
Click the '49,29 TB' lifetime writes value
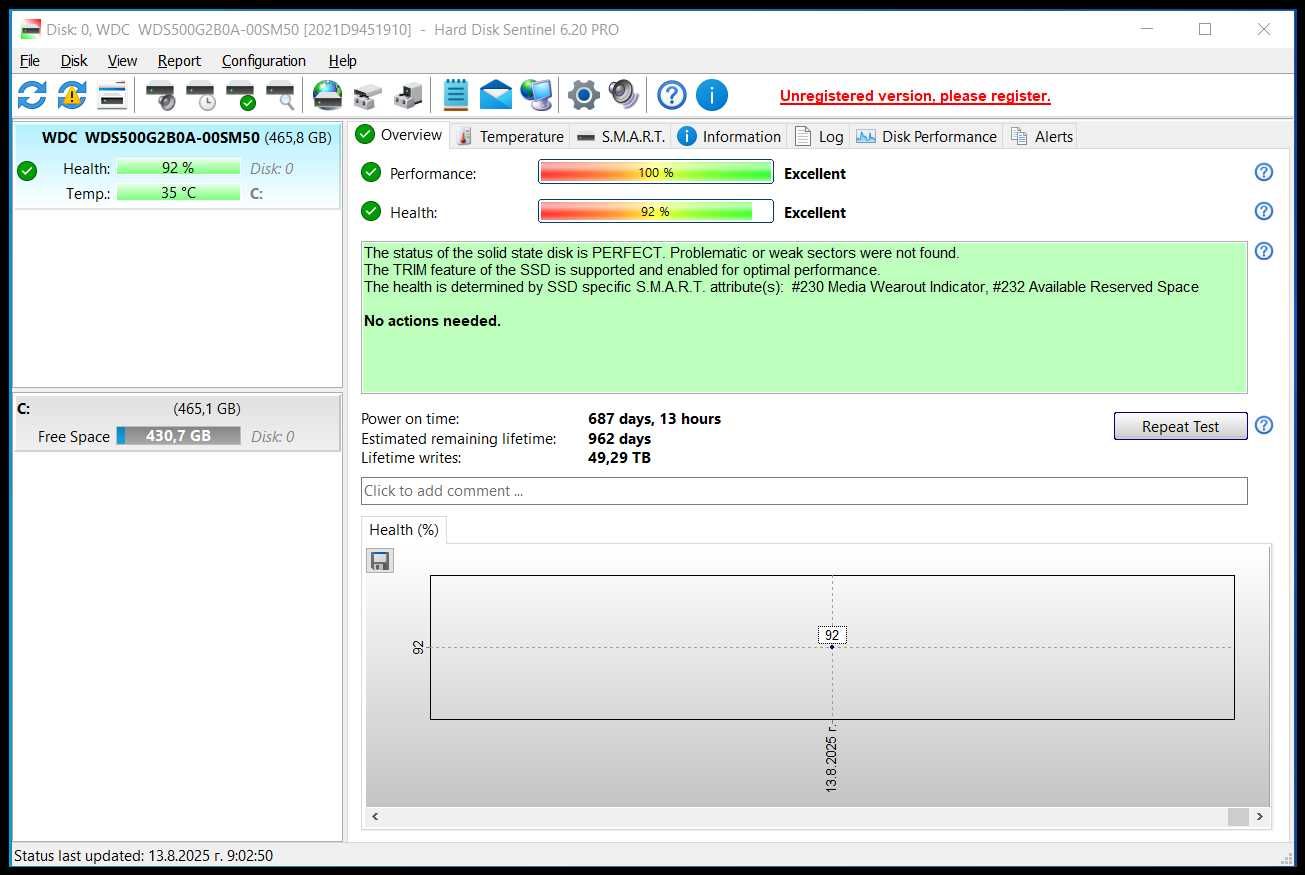tap(620, 457)
